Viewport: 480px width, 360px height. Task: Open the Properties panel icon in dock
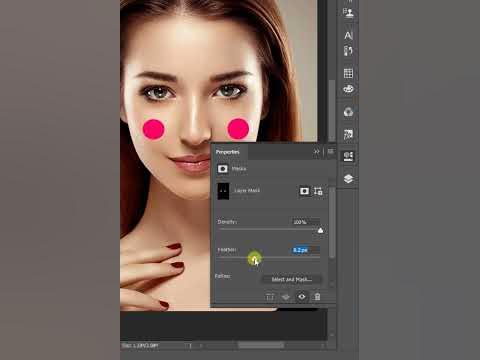click(348, 156)
